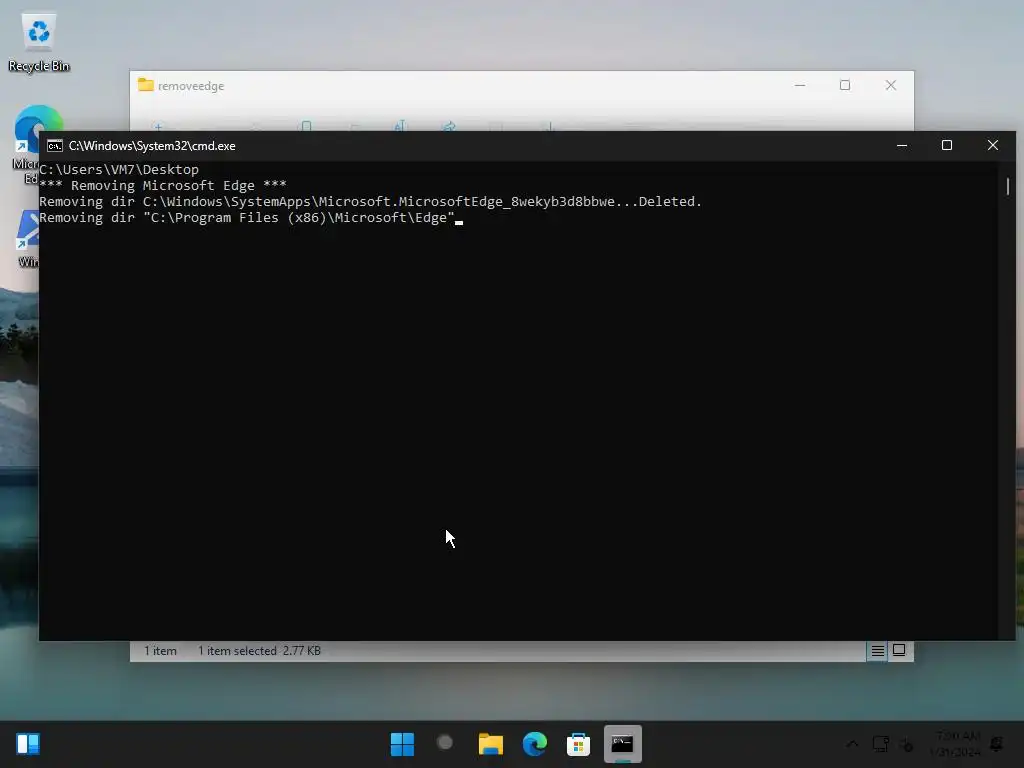Screen dimensions: 1024x768
Task: Open the network status tray icon
Action: click(881, 744)
